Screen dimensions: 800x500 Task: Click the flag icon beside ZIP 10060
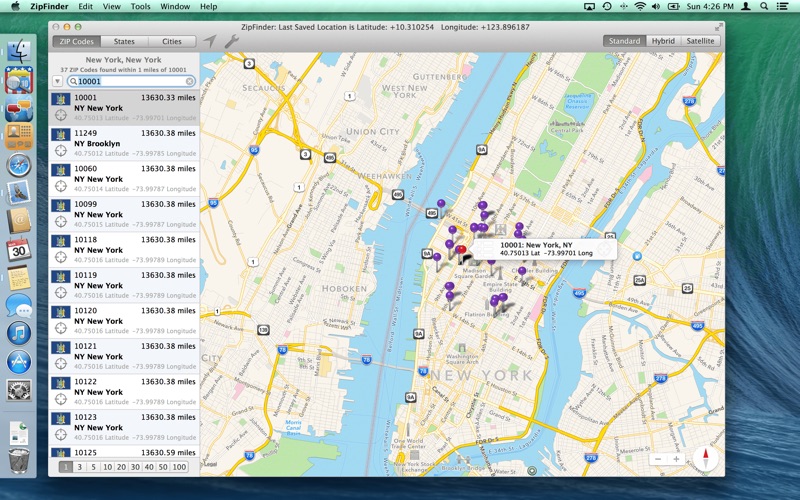(60, 170)
